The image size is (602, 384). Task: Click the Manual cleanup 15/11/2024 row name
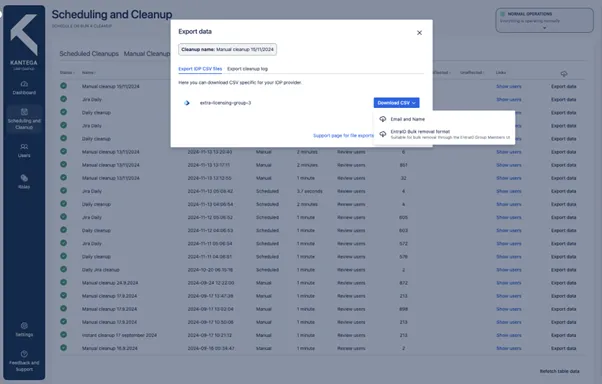click(111, 86)
